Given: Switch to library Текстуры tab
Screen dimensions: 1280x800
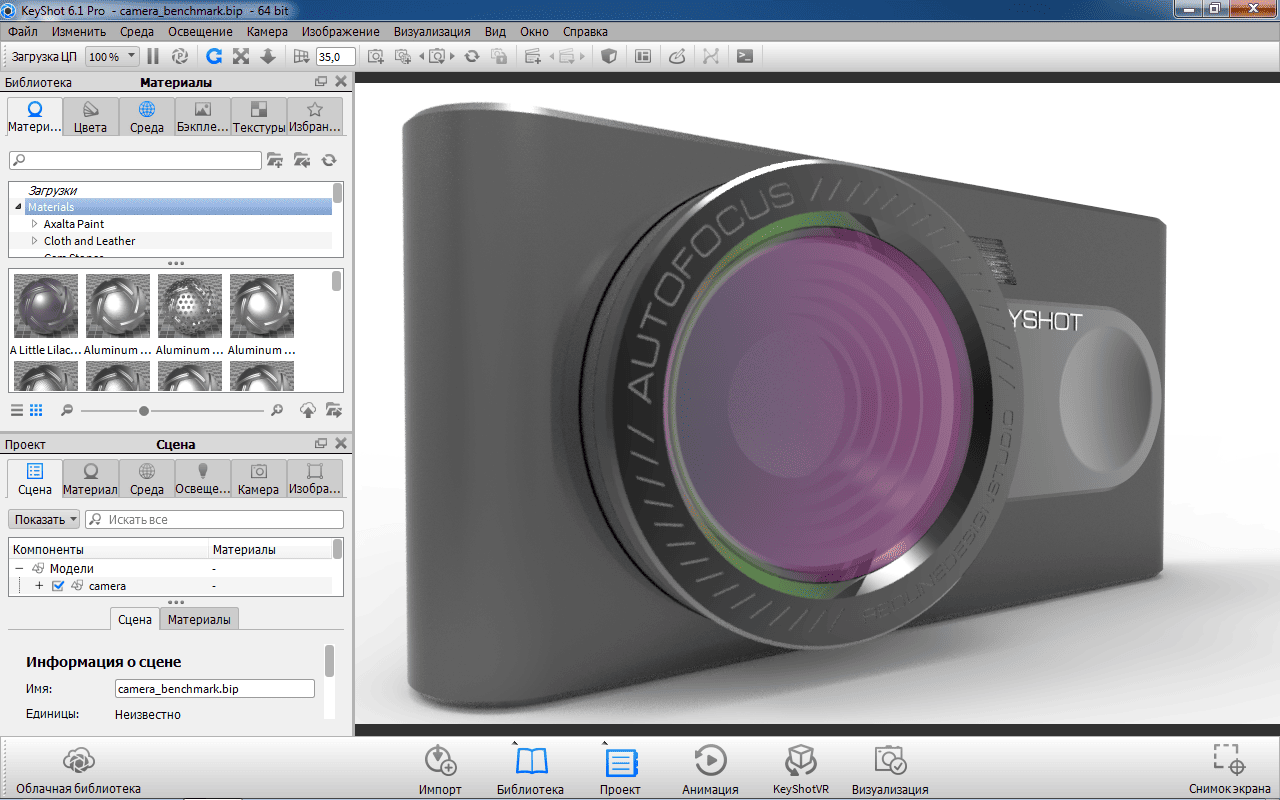Looking at the screenshot, I should [x=259, y=117].
